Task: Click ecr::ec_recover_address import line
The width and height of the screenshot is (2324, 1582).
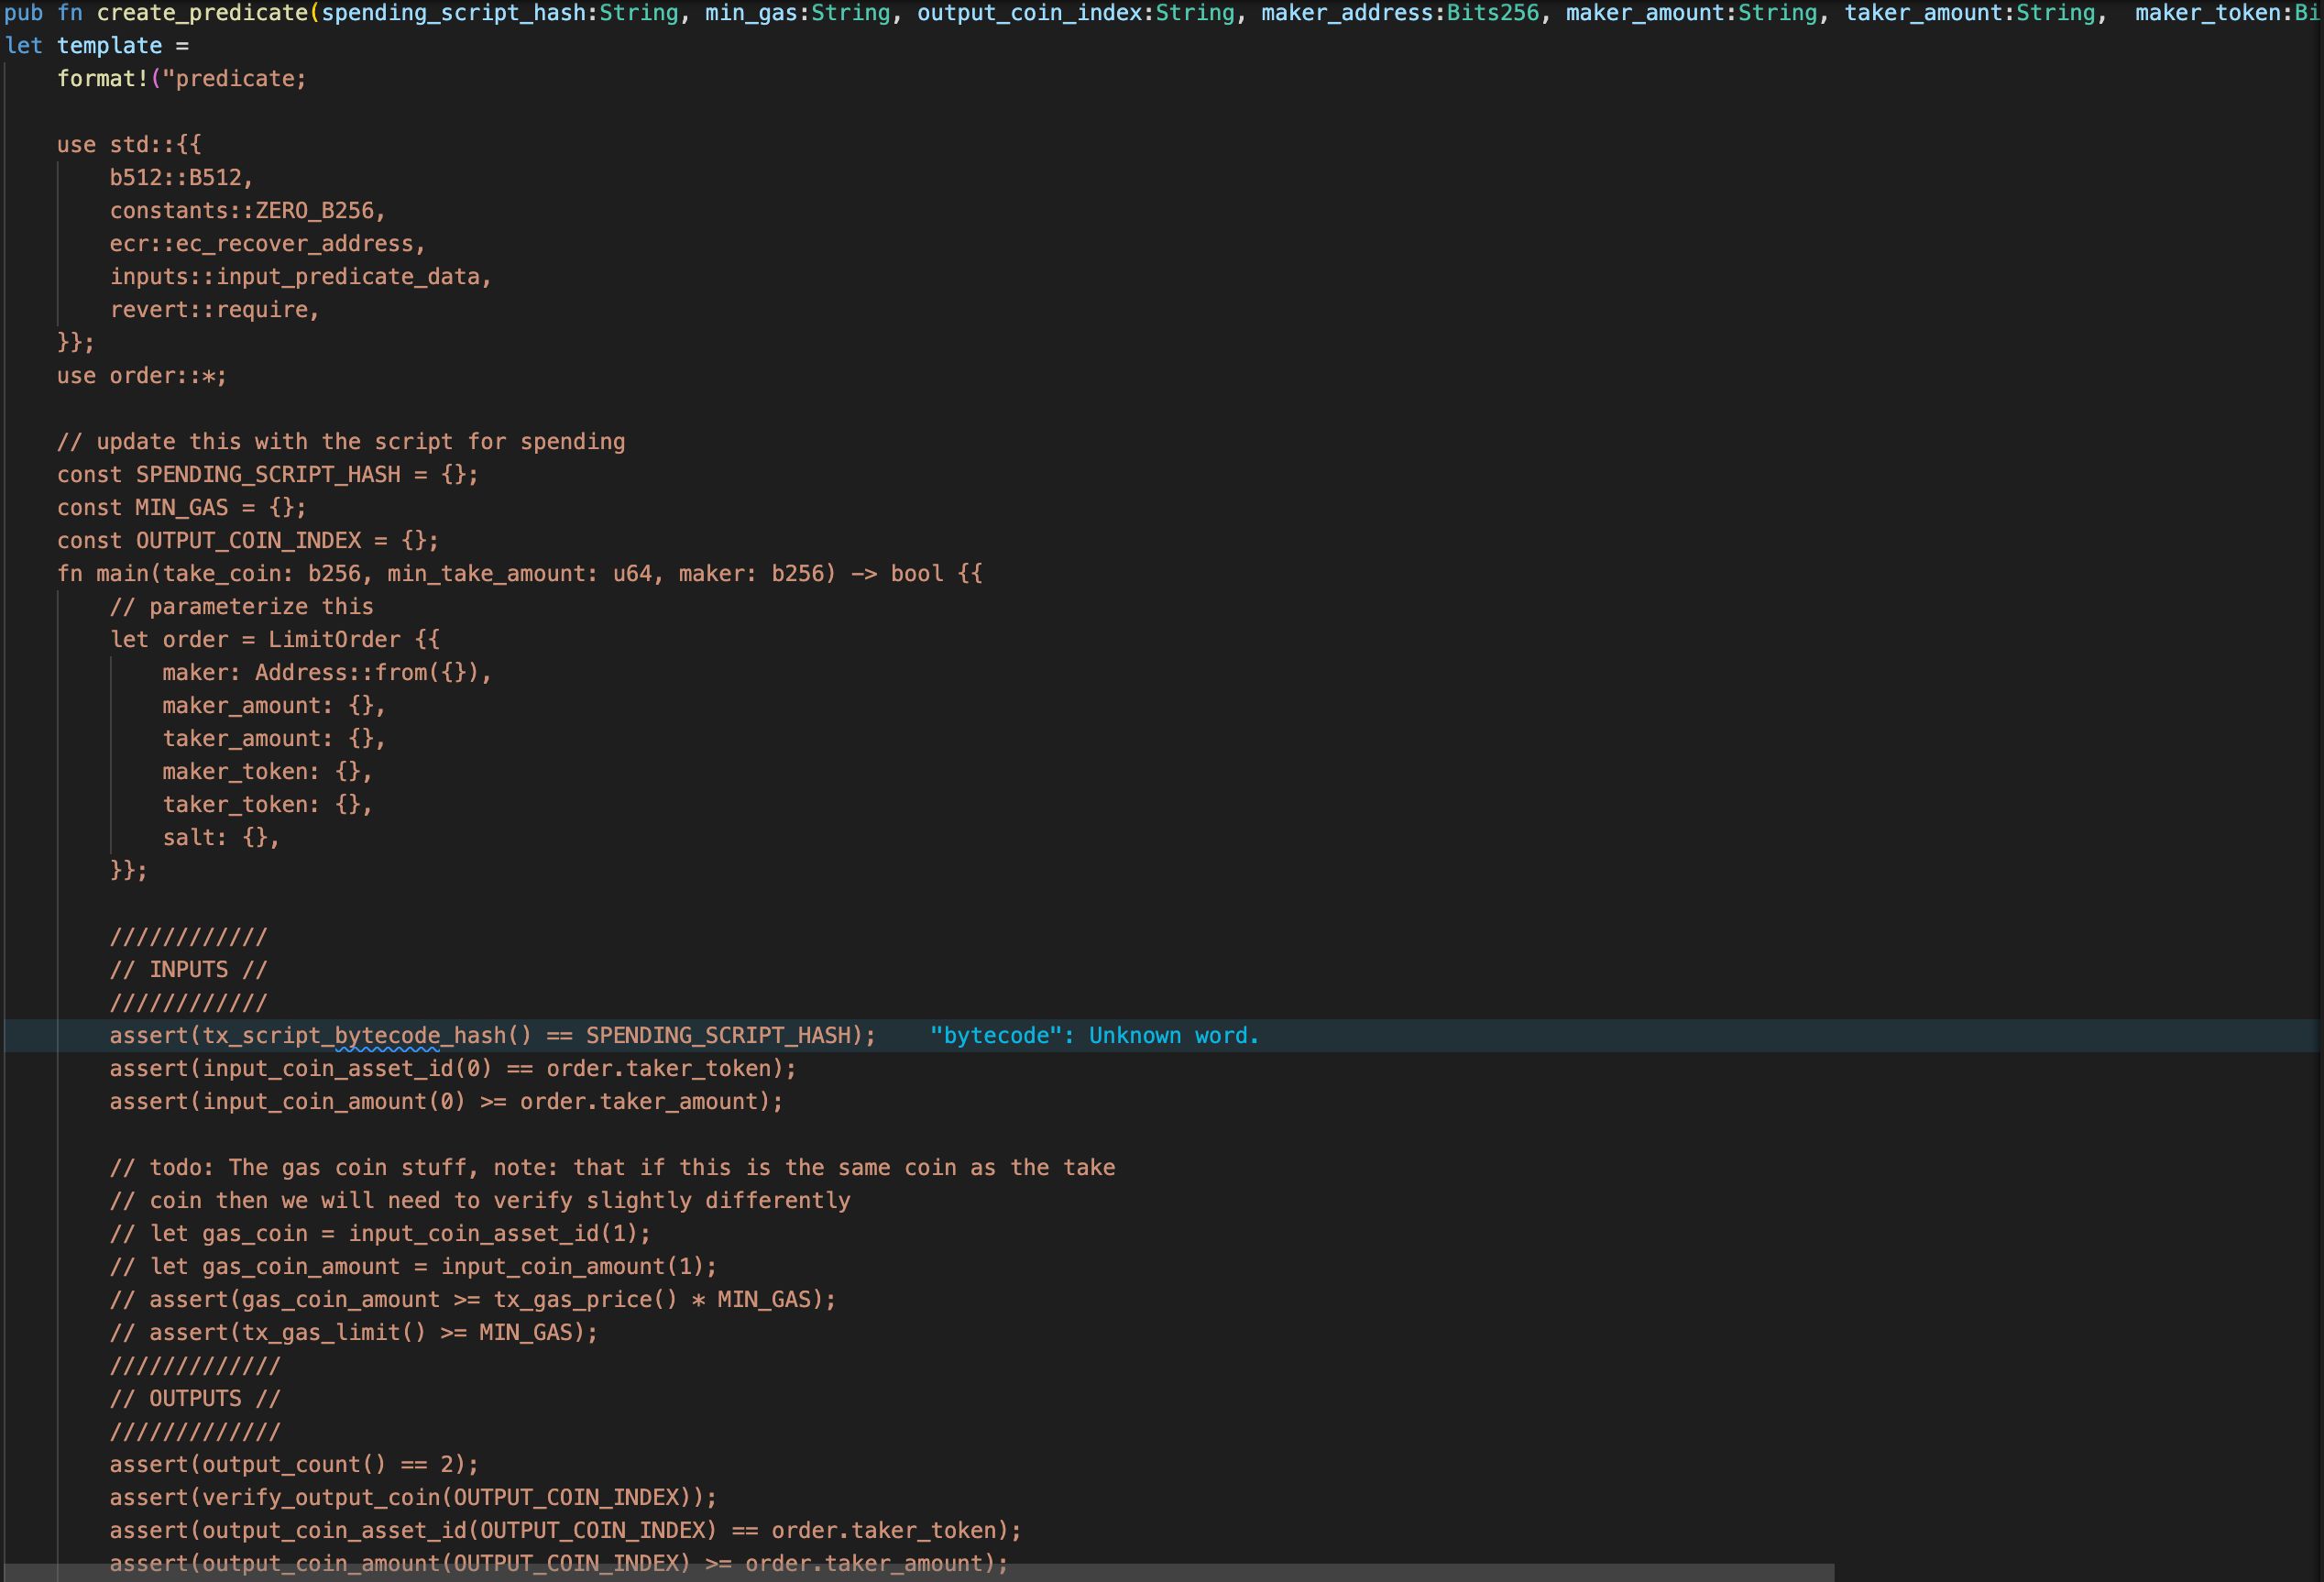Action: [268, 244]
